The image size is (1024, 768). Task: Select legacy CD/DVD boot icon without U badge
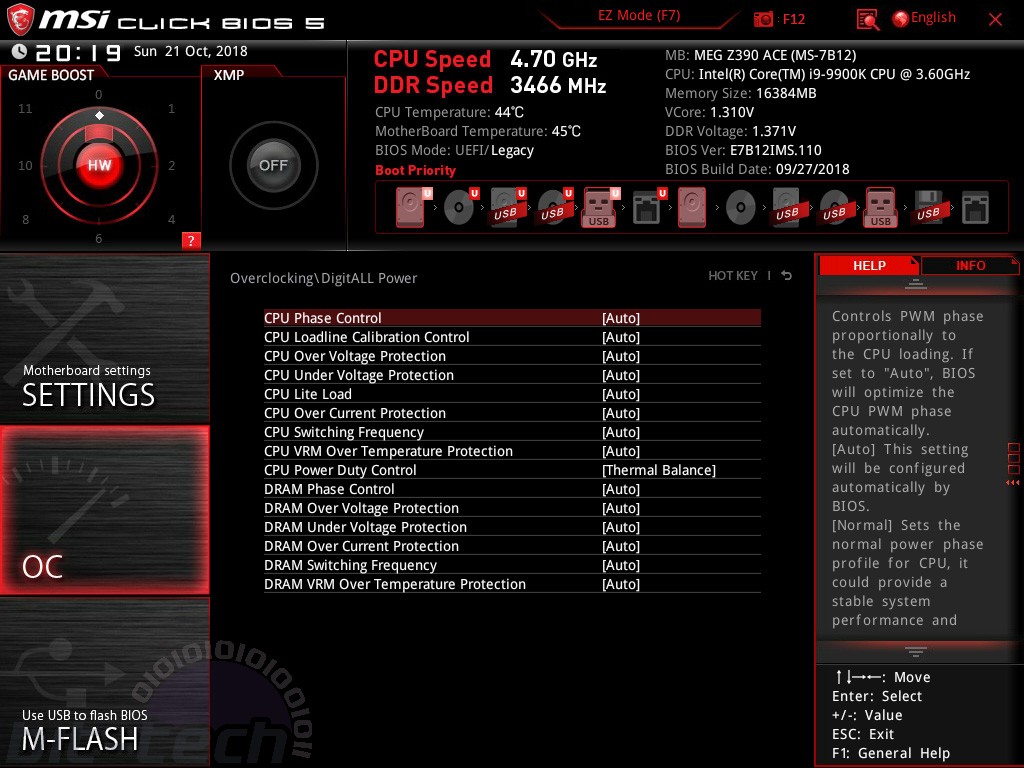[x=741, y=208]
